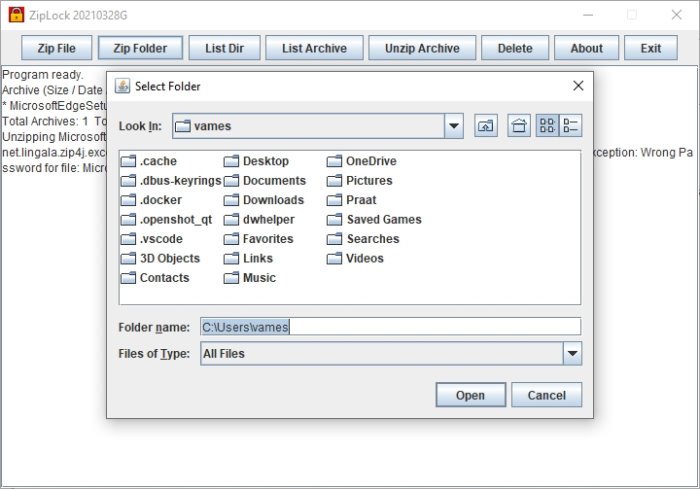Viewport: 700px width, 489px height.
Task: Select the Desktop folder
Action: [256, 161]
